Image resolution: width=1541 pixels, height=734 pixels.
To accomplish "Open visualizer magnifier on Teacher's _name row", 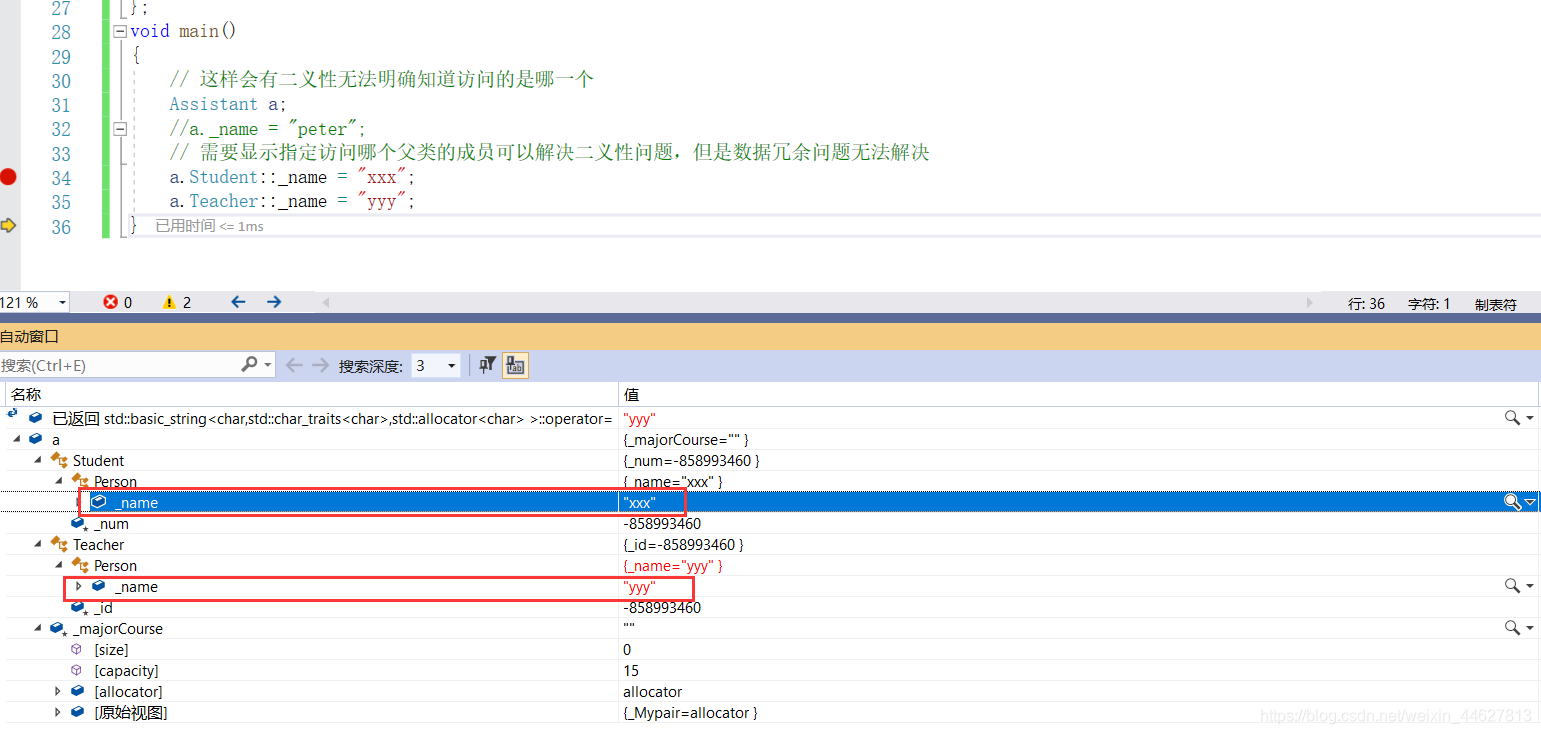I will 1512,586.
